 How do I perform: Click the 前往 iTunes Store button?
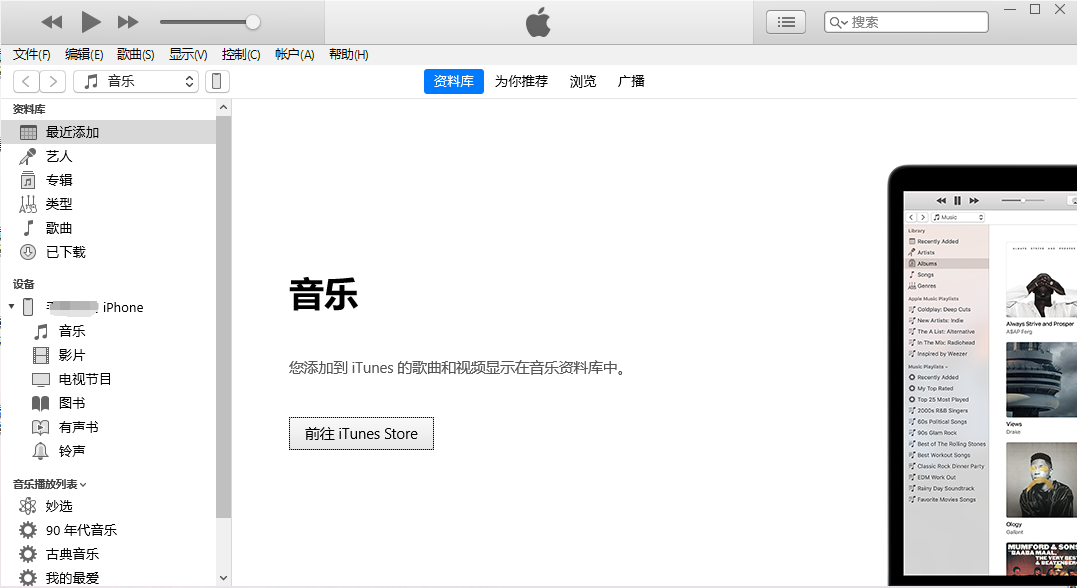[x=361, y=433]
